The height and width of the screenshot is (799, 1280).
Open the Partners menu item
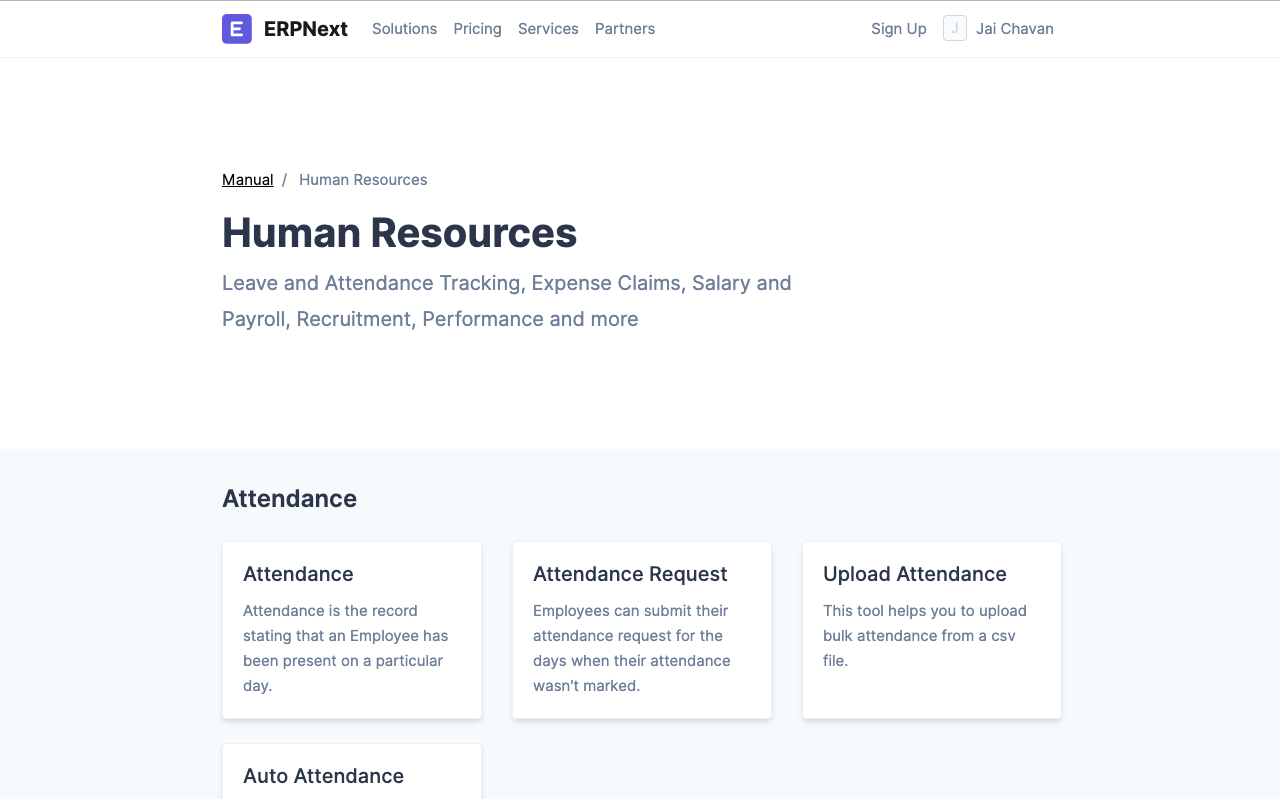(624, 29)
